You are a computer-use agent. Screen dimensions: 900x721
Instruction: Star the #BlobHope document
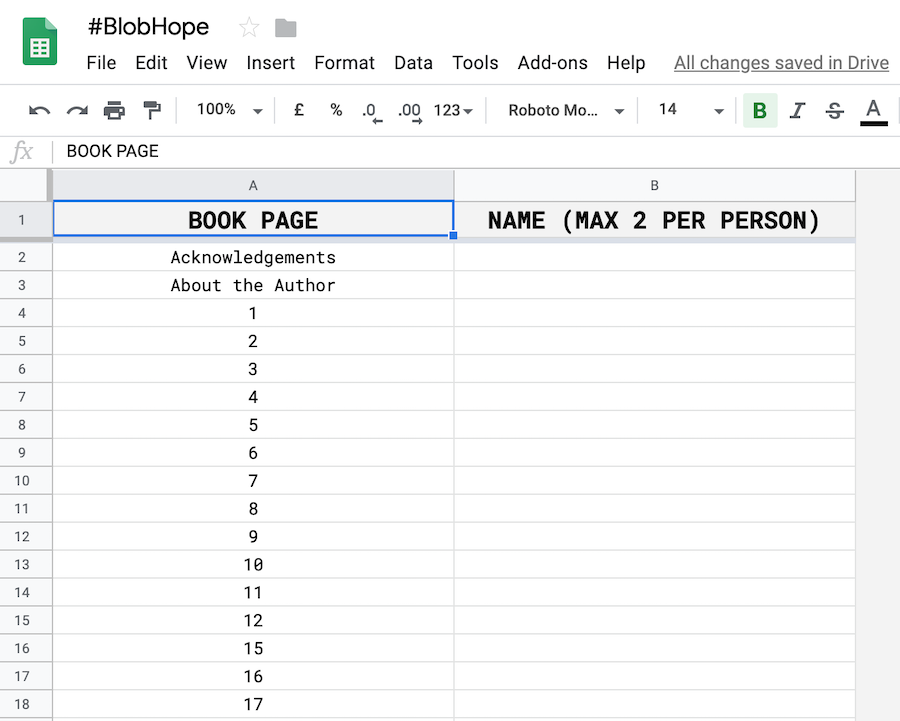click(x=249, y=27)
